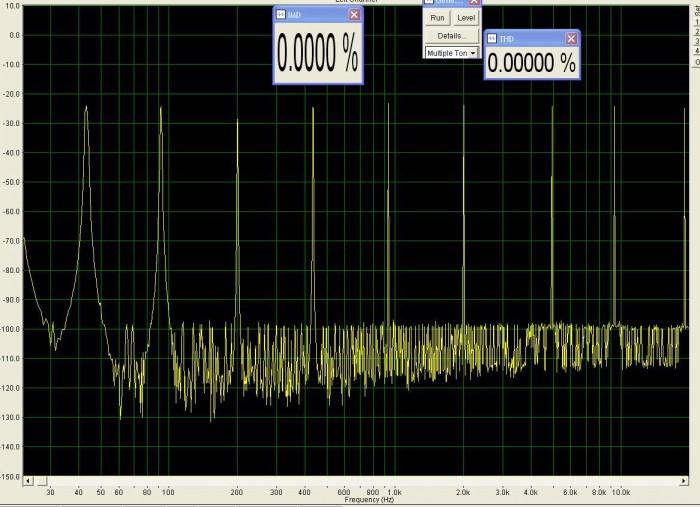Close the THD readout window
Screen dimensions: 700x507
[571, 39]
